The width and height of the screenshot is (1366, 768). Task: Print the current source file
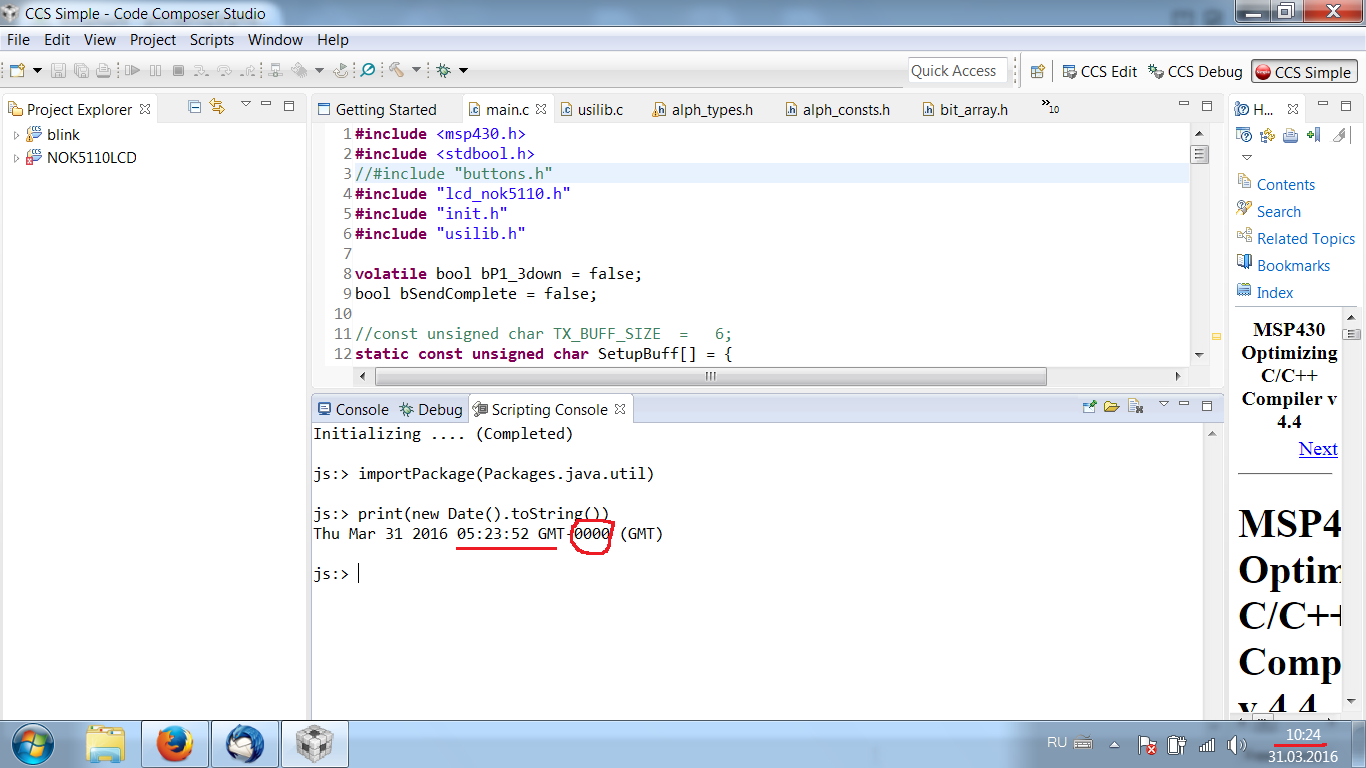[105, 71]
